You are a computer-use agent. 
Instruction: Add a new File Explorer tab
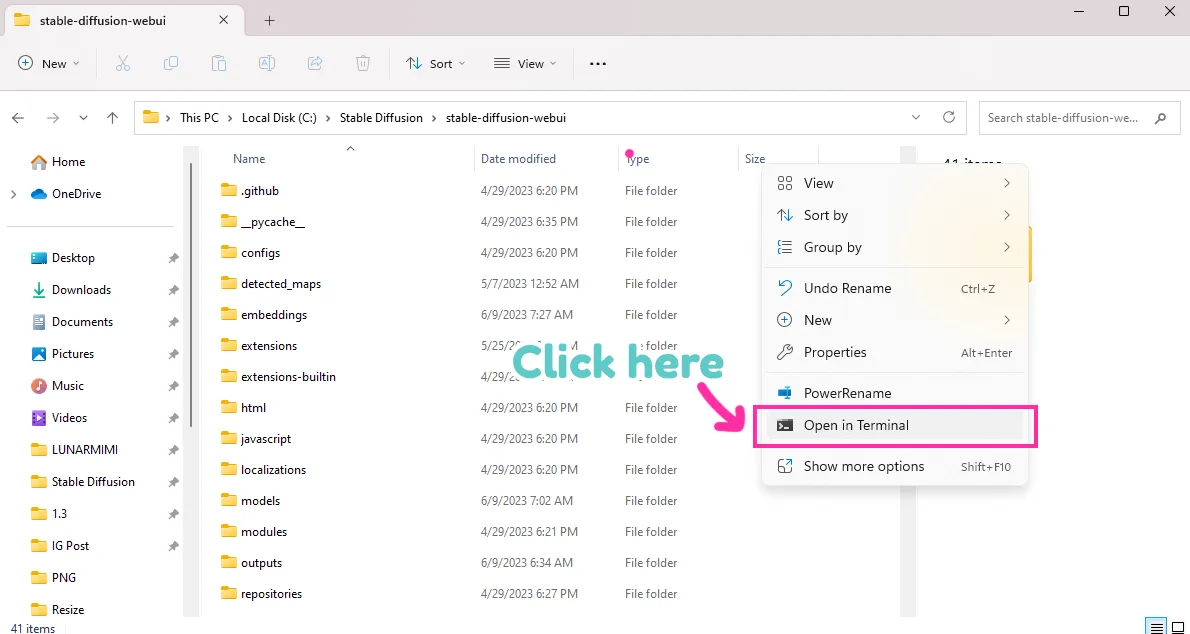click(269, 21)
